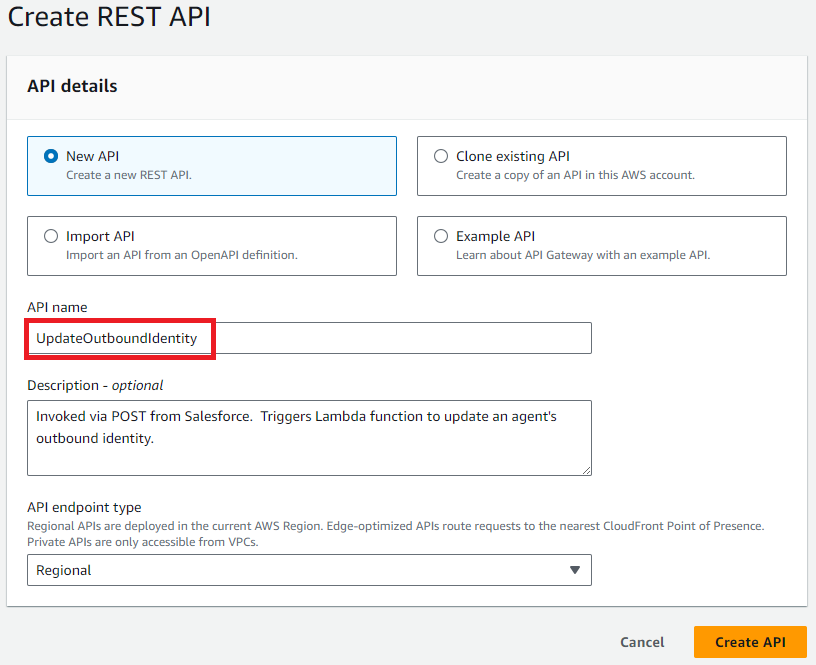816x665 pixels.
Task: Select the Example API radio button
Action: coord(441,236)
